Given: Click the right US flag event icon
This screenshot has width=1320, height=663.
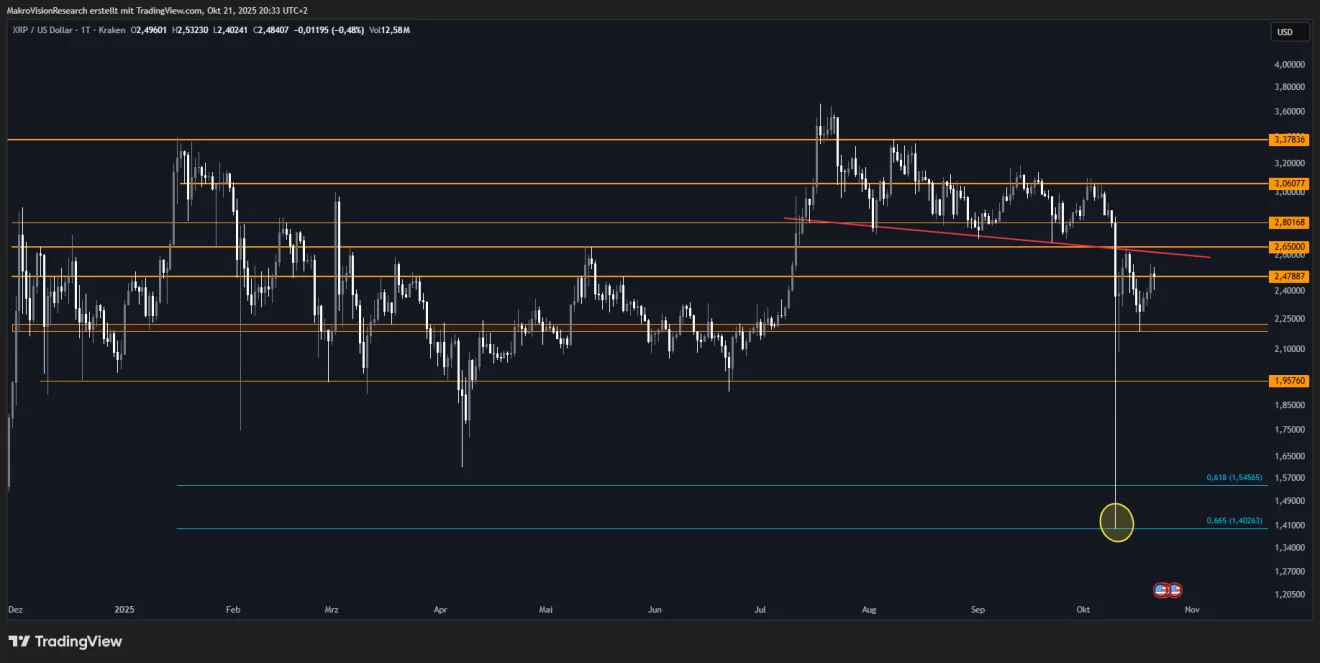Looking at the screenshot, I should click(1175, 590).
